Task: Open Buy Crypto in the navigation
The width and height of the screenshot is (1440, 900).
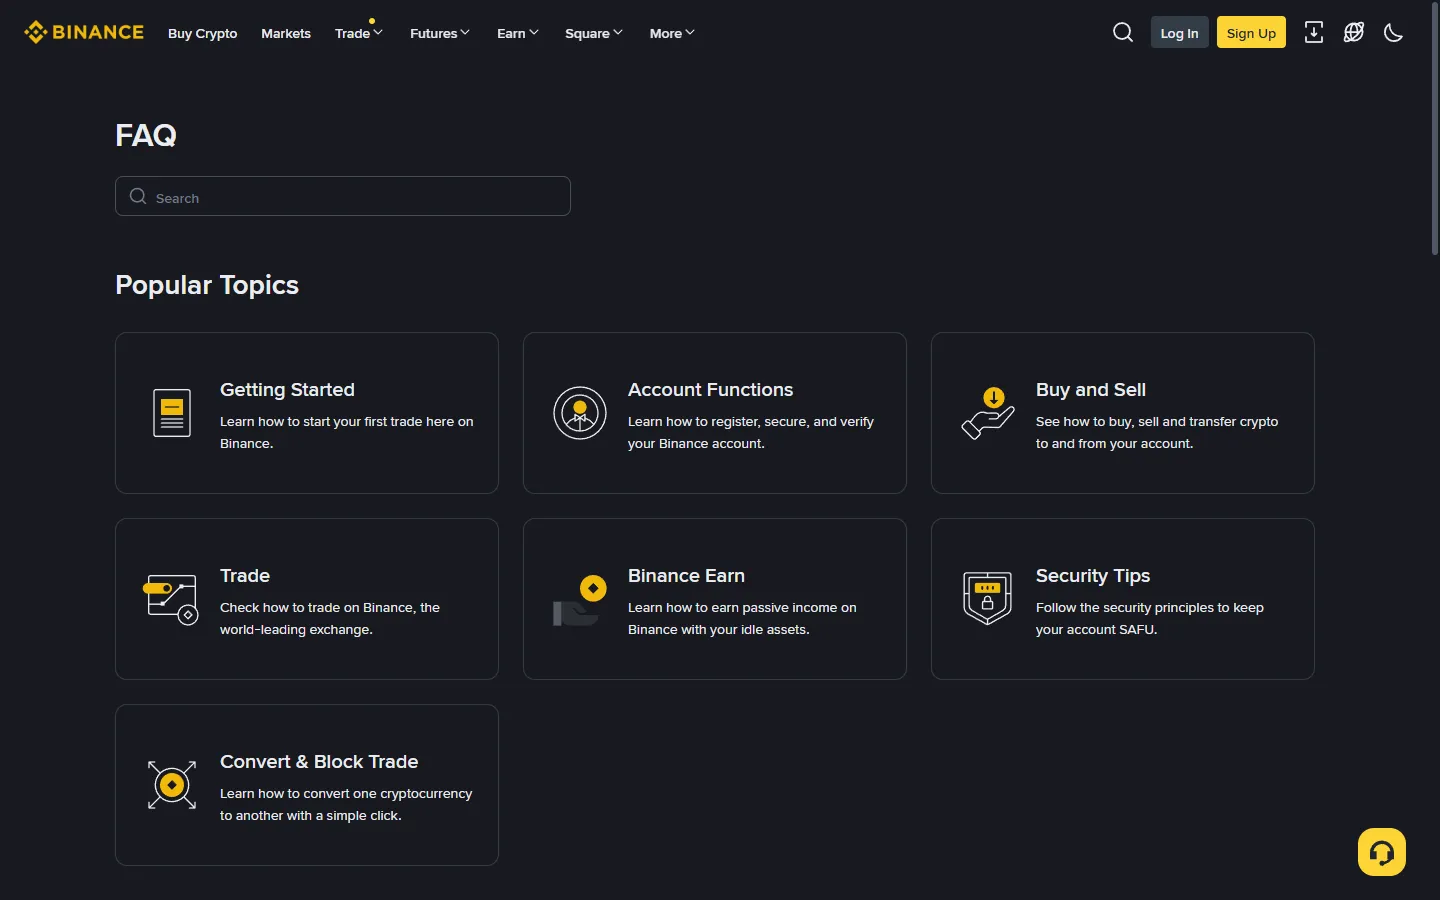Action: click(203, 33)
